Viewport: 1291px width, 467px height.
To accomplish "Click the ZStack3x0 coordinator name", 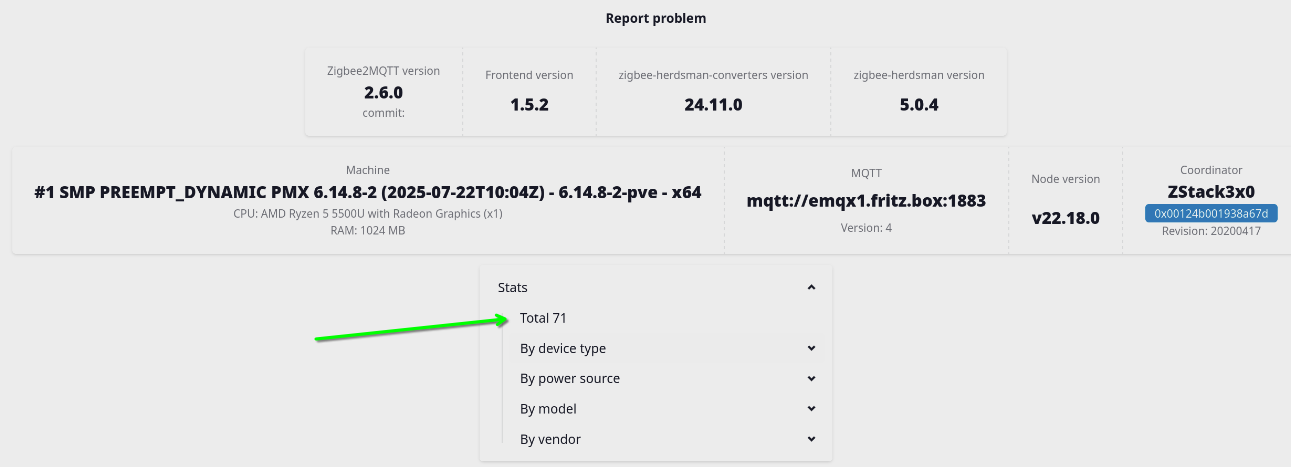I will (1211, 191).
